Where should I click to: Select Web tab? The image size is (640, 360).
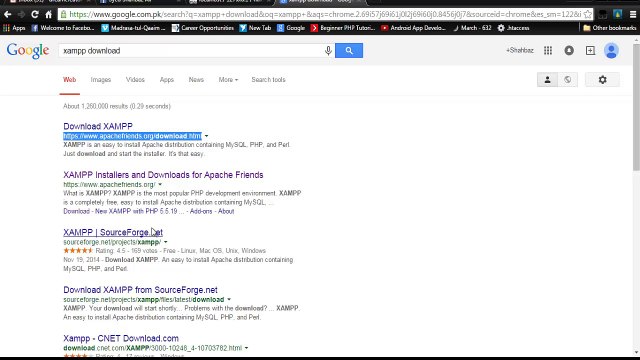[x=69, y=80]
